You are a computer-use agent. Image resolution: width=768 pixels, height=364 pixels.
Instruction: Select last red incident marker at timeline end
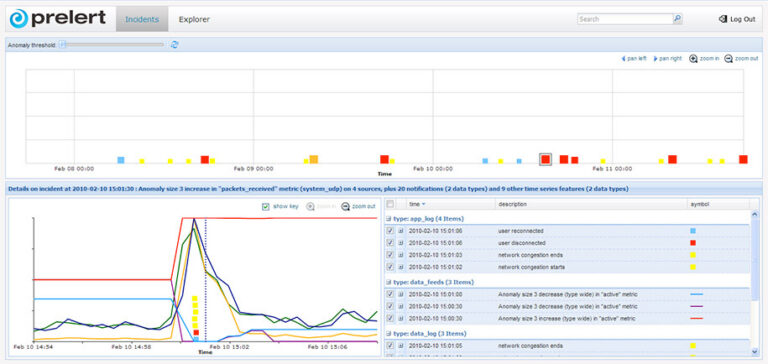pos(743,159)
